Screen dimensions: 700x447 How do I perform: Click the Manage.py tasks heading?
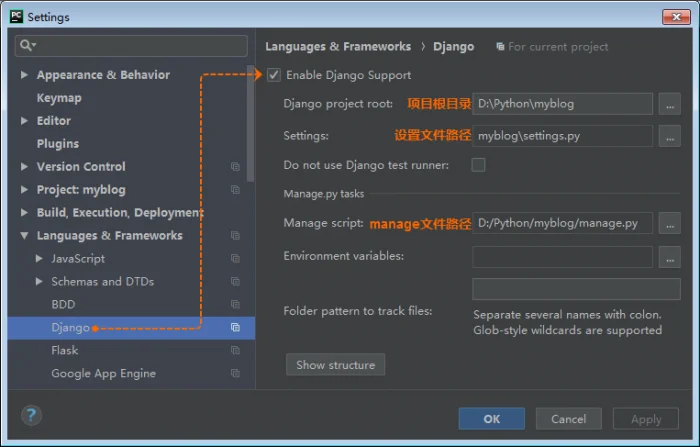(x=324, y=194)
